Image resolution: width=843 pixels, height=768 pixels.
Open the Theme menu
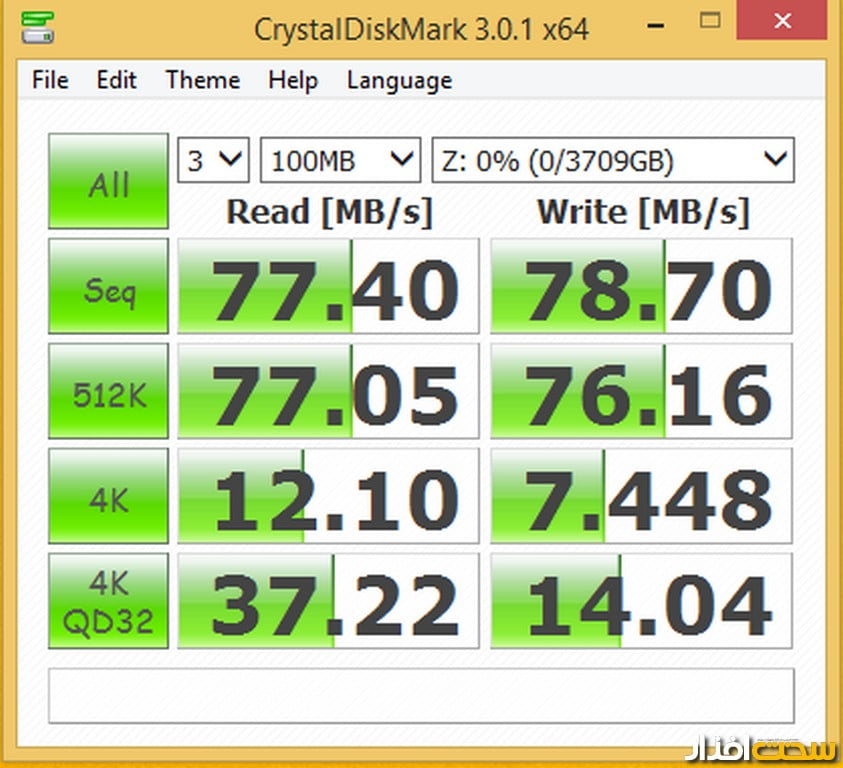(202, 81)
